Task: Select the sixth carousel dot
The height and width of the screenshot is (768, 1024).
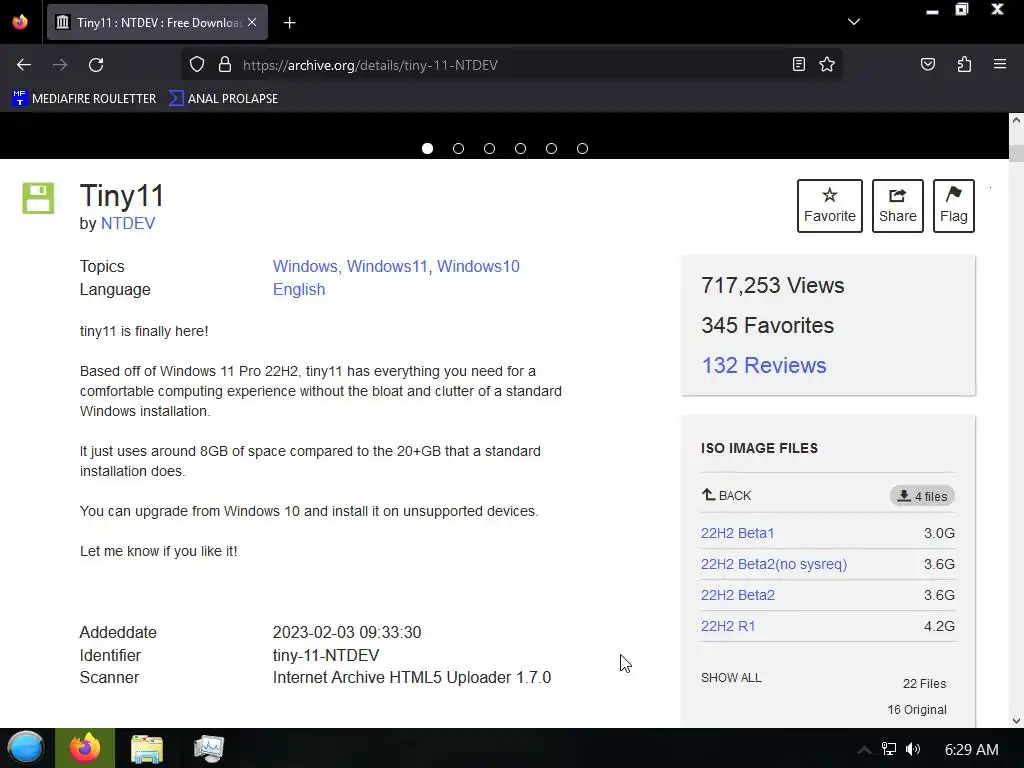Action: (583, 149)
